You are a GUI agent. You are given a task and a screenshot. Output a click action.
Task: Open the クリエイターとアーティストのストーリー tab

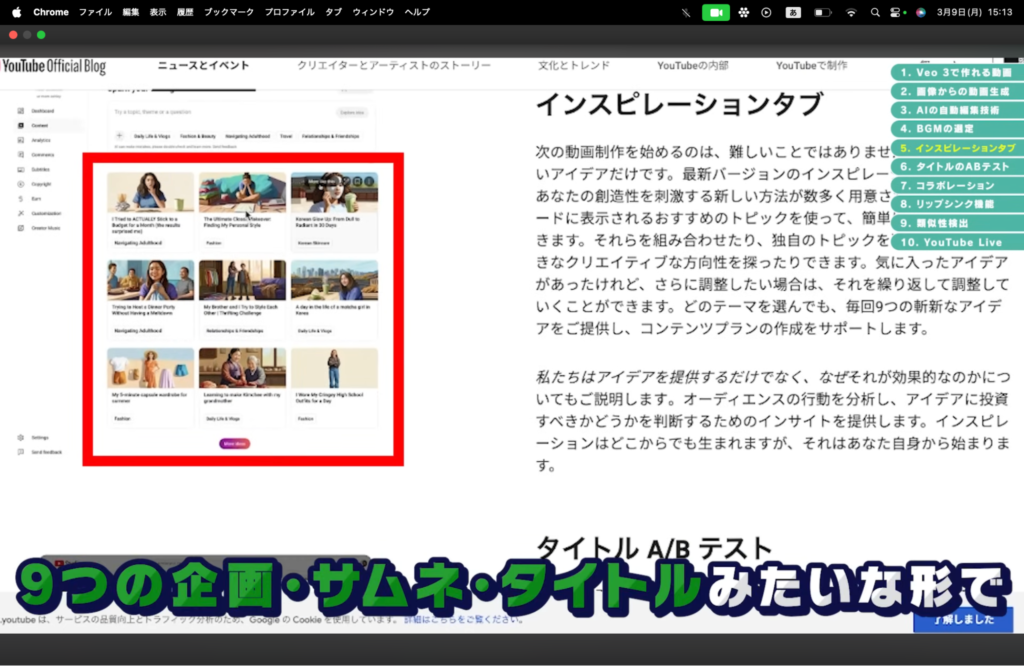[394, 66]
